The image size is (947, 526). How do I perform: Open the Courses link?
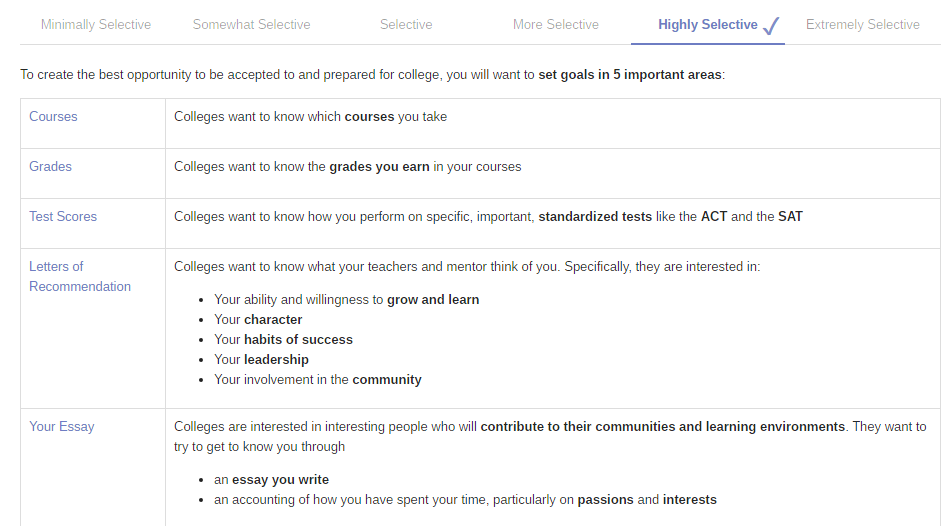tap(53, 117)
